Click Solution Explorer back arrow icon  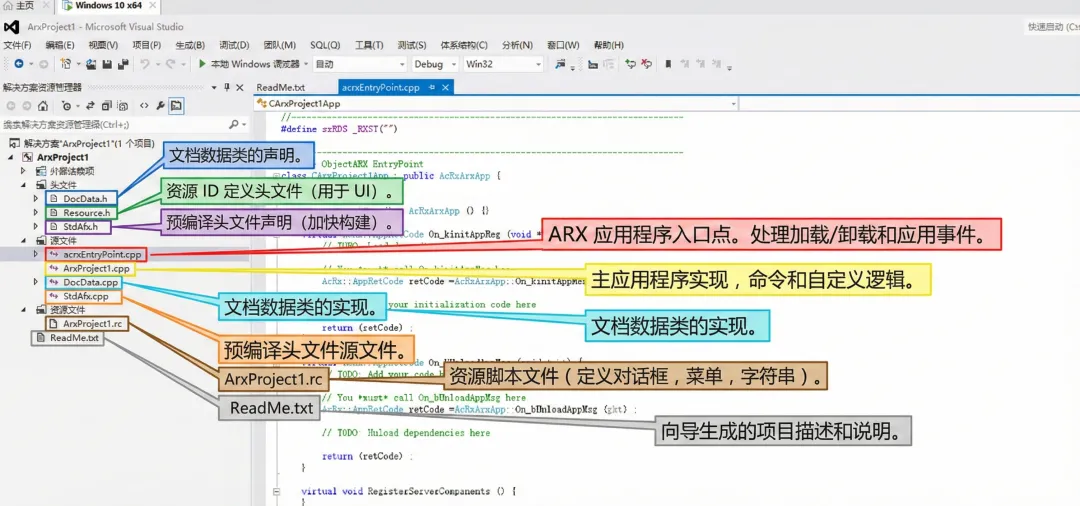coord(11,106)
